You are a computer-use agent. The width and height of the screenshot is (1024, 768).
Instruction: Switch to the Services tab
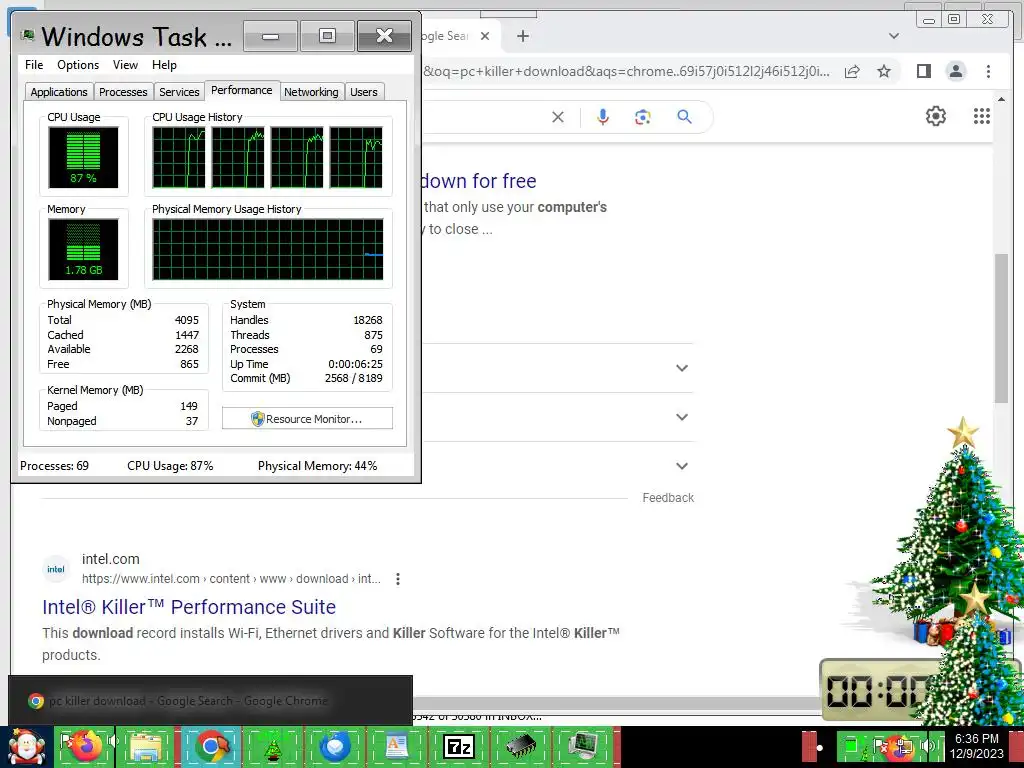pos(179,92)
